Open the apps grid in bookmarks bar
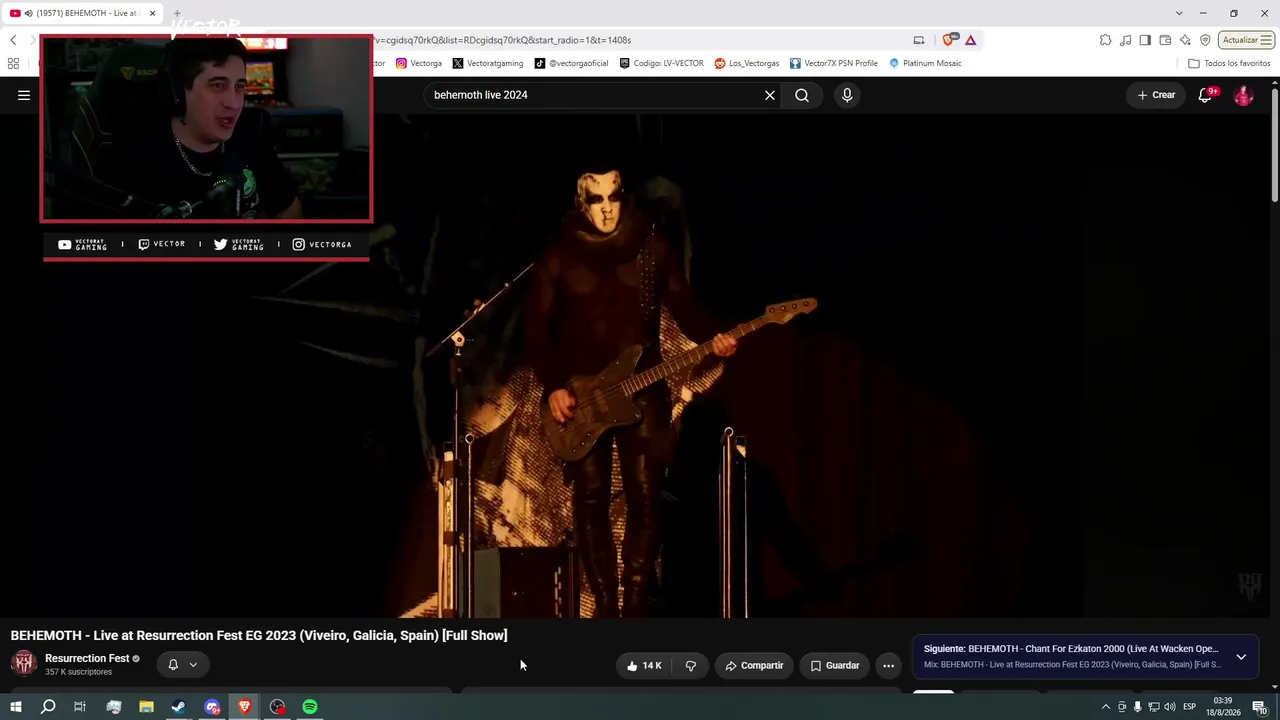1280x720 pixels. (x=13, y=63)
